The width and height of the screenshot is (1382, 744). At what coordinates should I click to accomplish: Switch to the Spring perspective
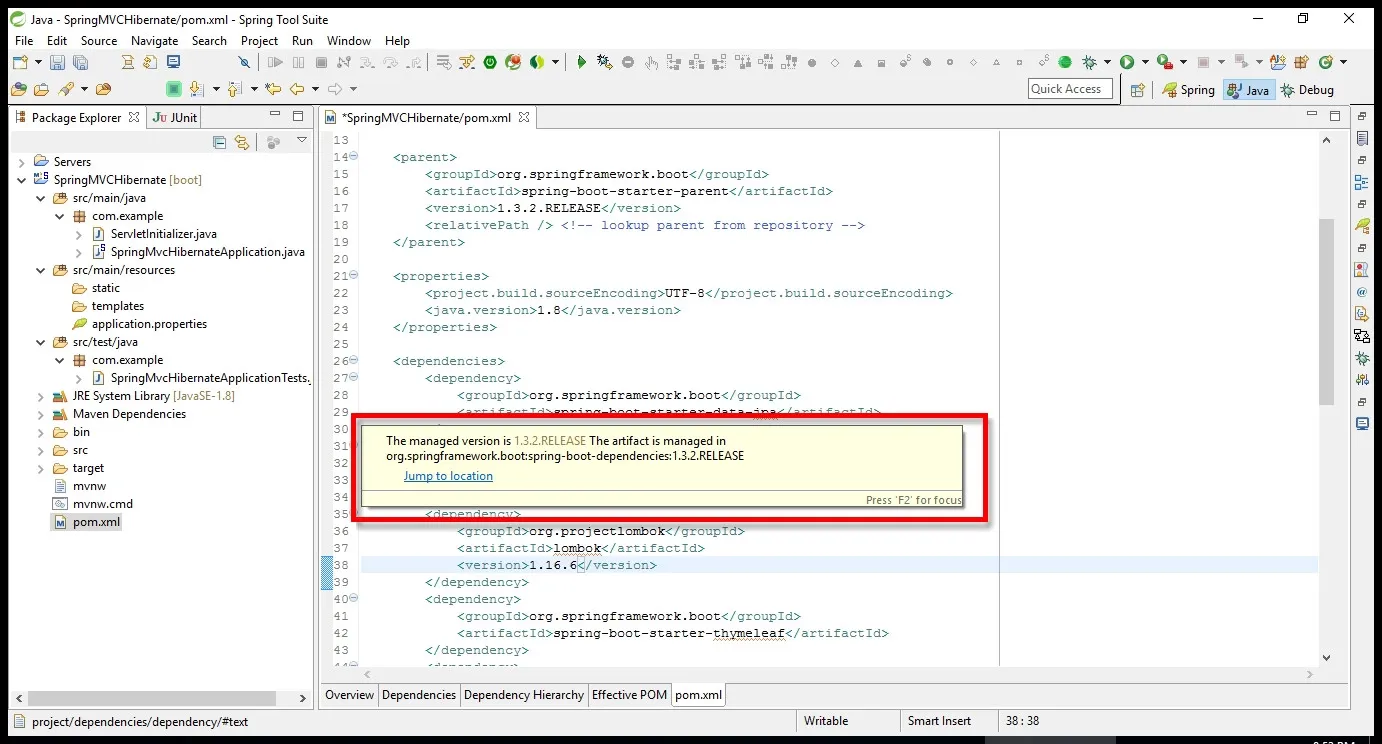1188,90
